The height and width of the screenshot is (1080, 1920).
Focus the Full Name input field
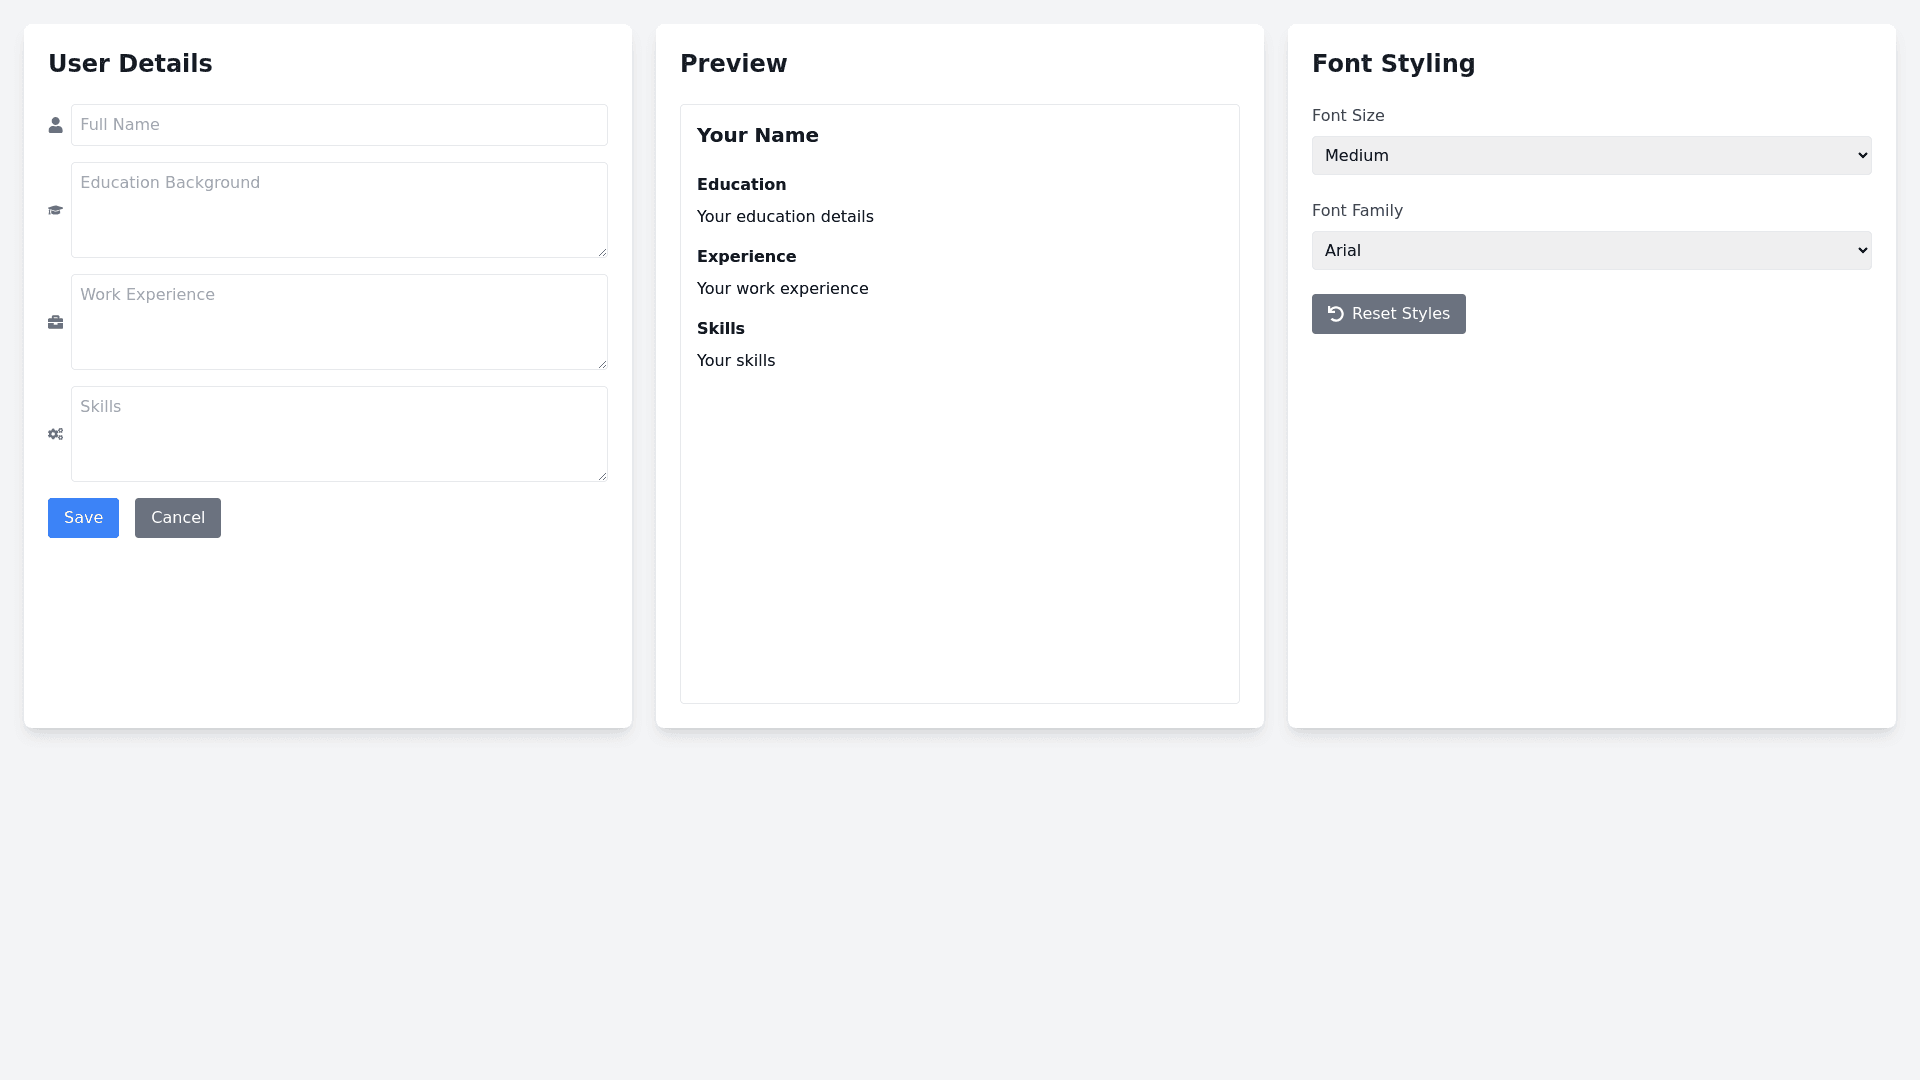click(339, 125)
